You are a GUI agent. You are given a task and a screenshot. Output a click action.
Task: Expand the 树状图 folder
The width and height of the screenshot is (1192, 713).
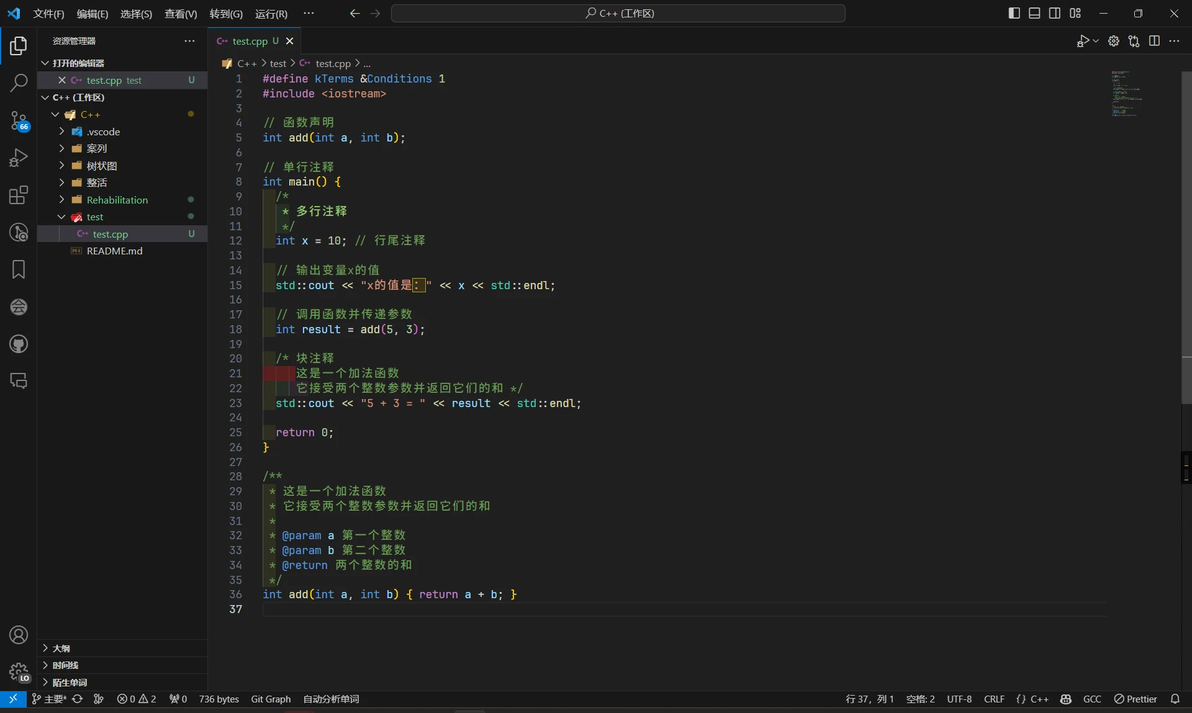tap(122, 166)
